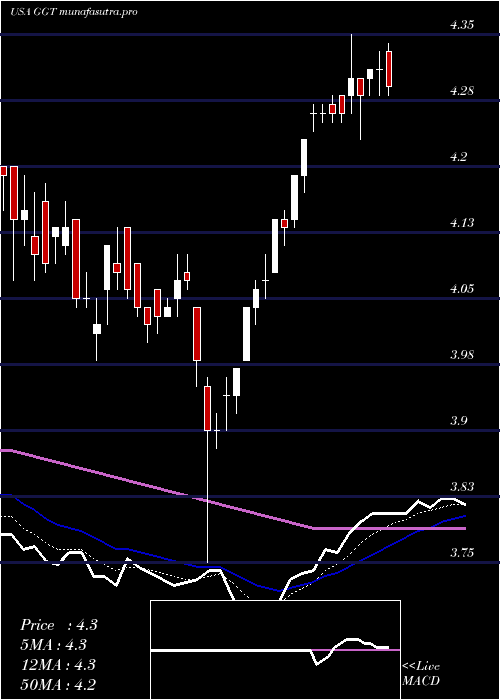Click inside the MACD indicator panel

pos(275,650)
